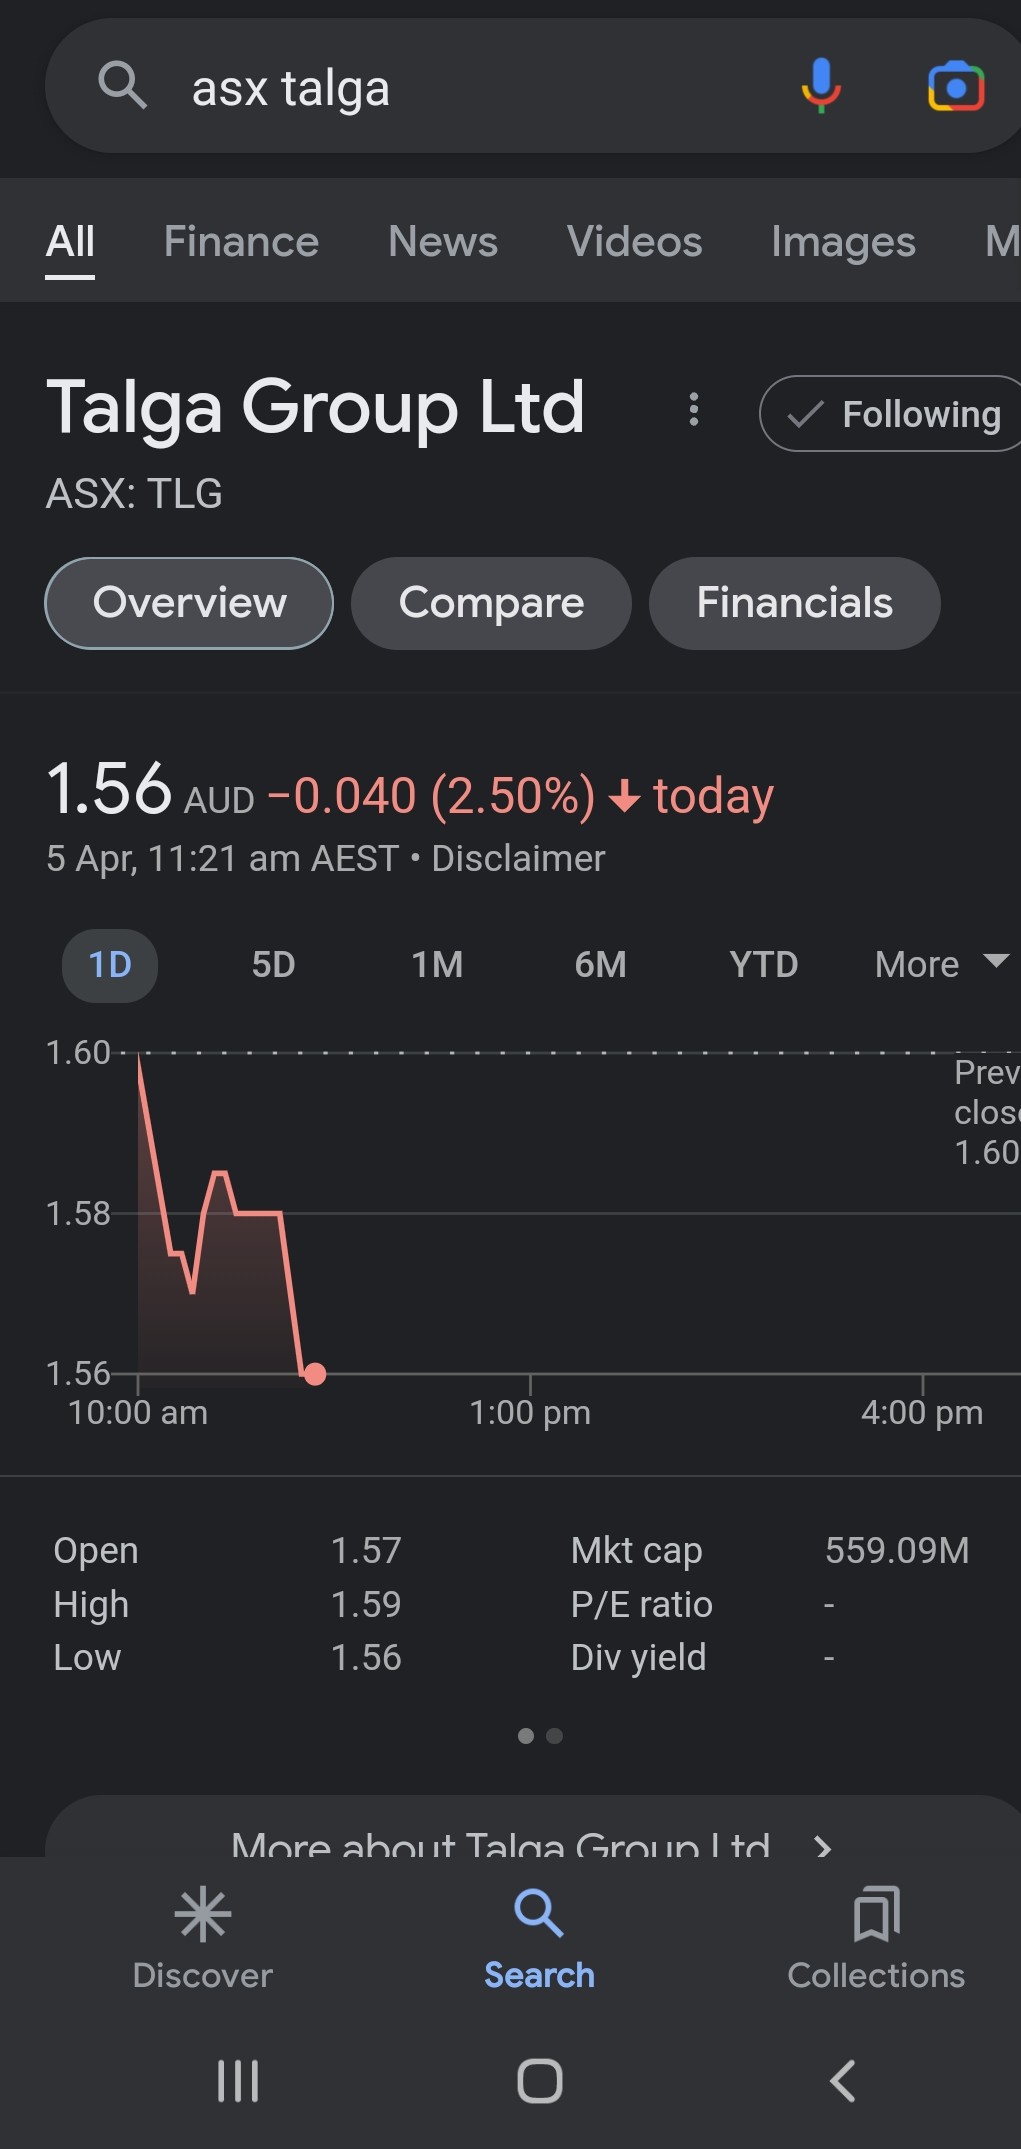Switch to the News tab
This screenshot has height=2149, width=1021.
point(442,242)
